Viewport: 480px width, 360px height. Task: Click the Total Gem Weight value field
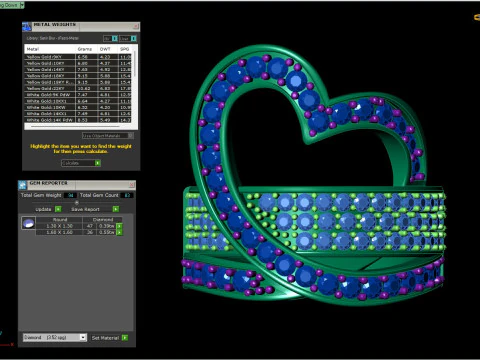click(70, 195)
